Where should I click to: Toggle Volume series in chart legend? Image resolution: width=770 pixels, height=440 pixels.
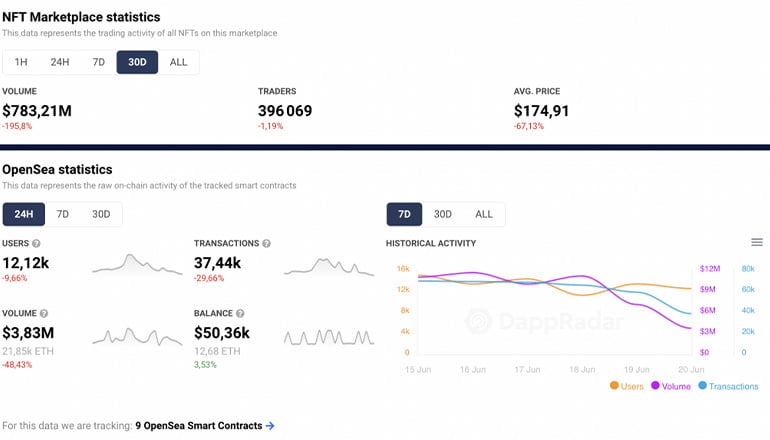[x=671, y=386]
